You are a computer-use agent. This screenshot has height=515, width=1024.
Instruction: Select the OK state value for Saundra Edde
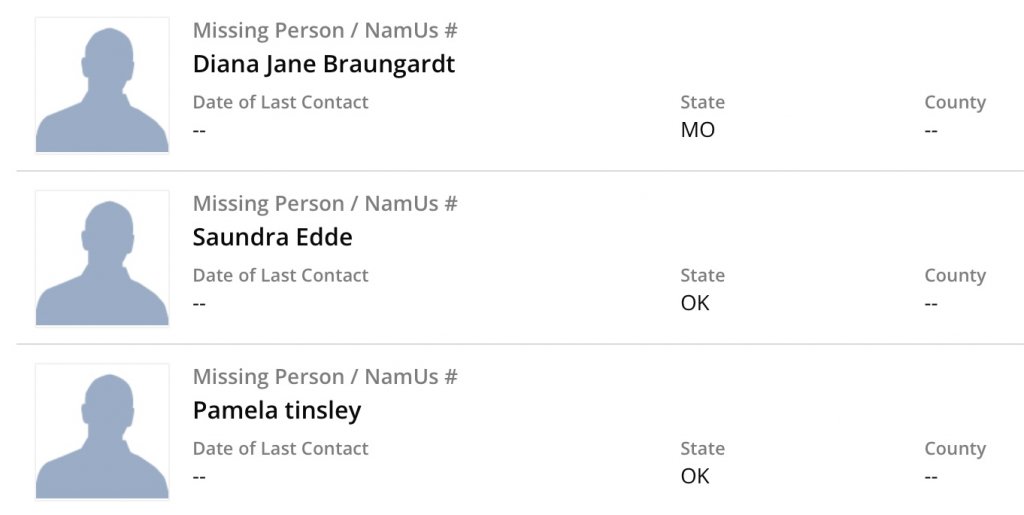tap(694, 303)
